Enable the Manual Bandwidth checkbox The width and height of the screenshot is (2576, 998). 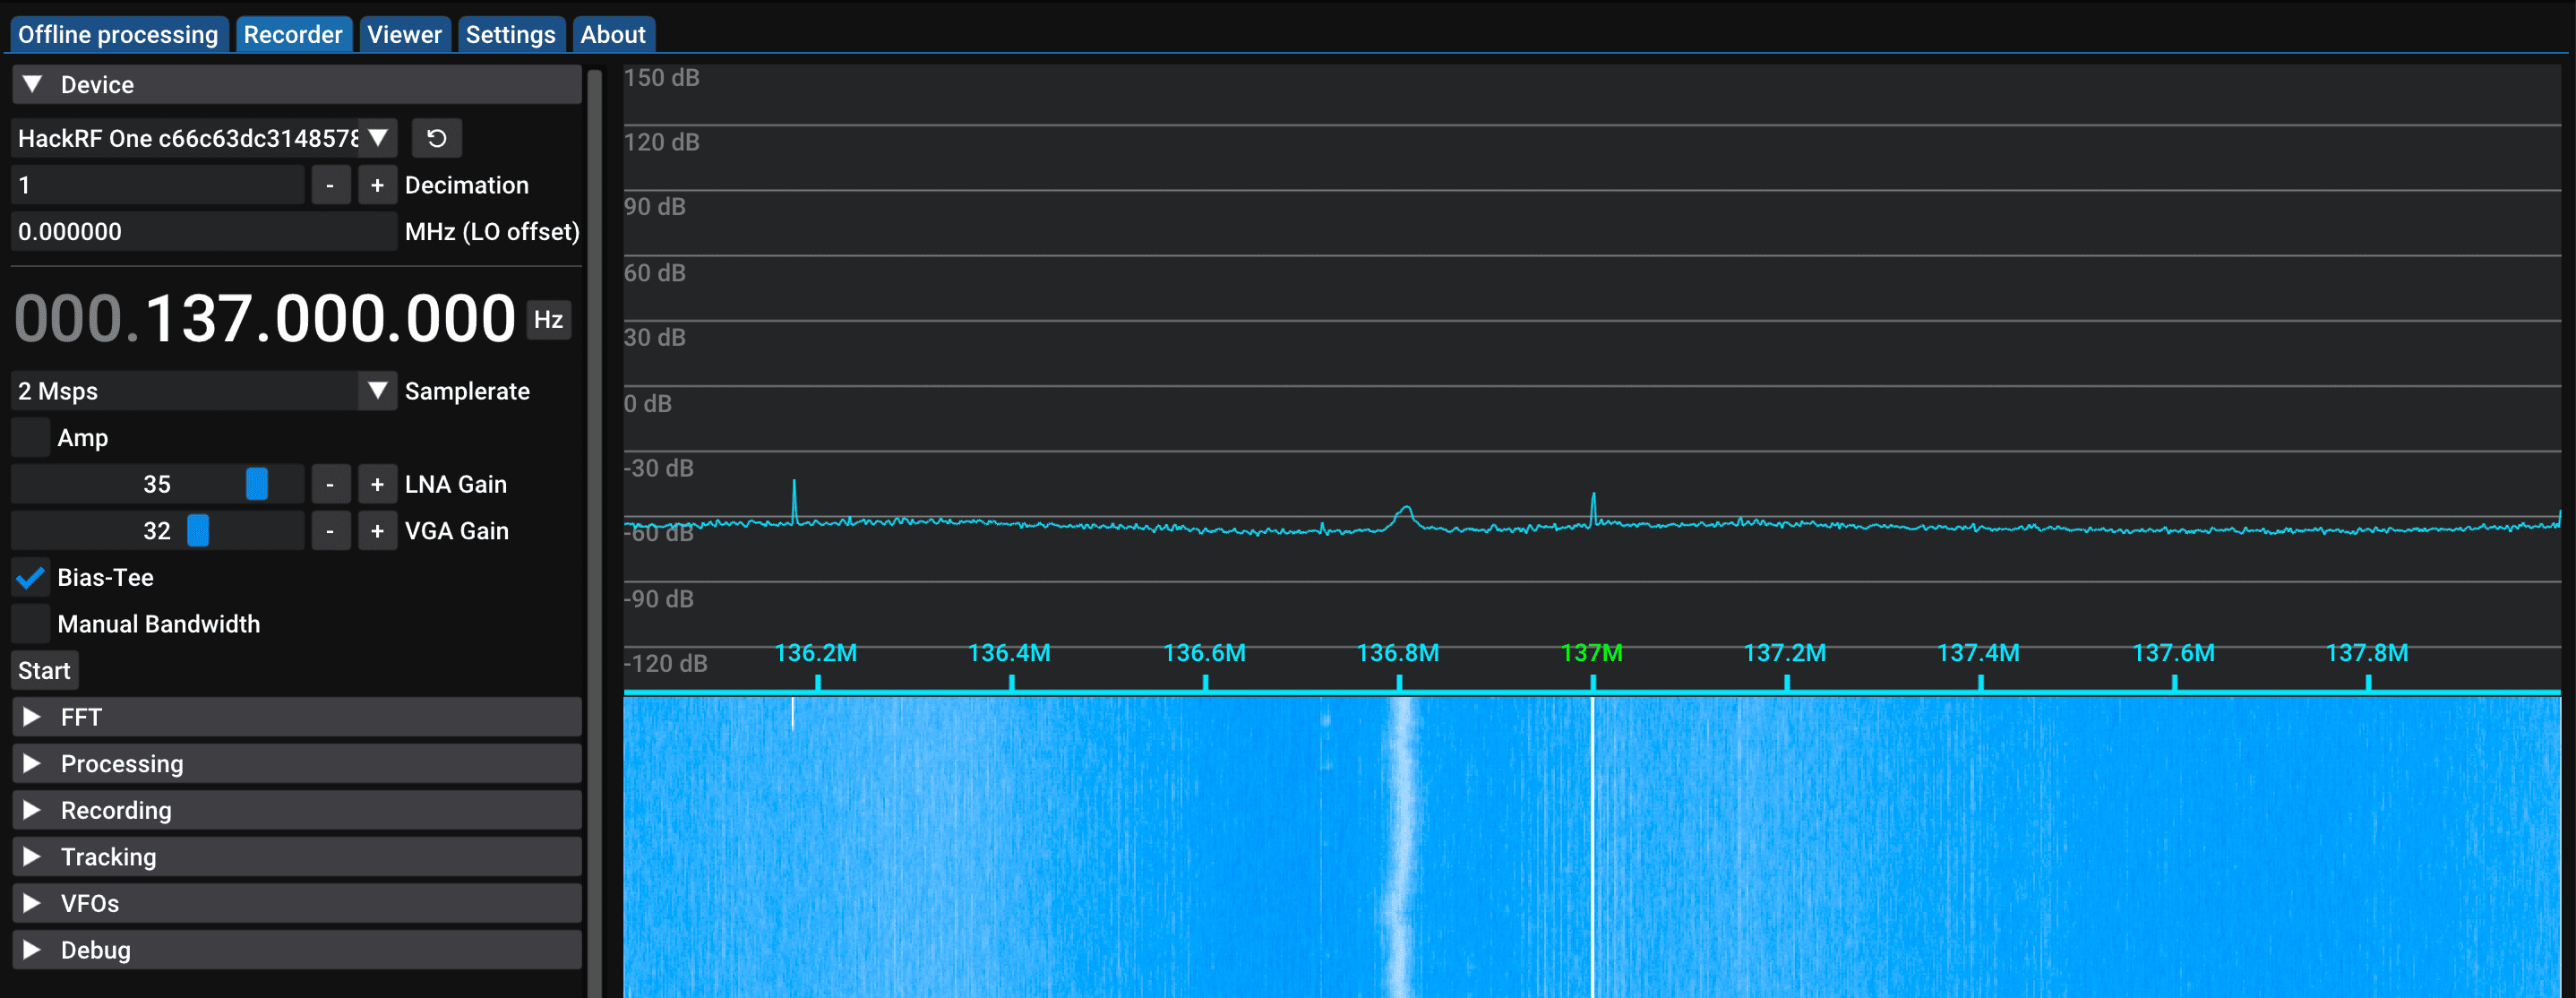pos(31,624)
